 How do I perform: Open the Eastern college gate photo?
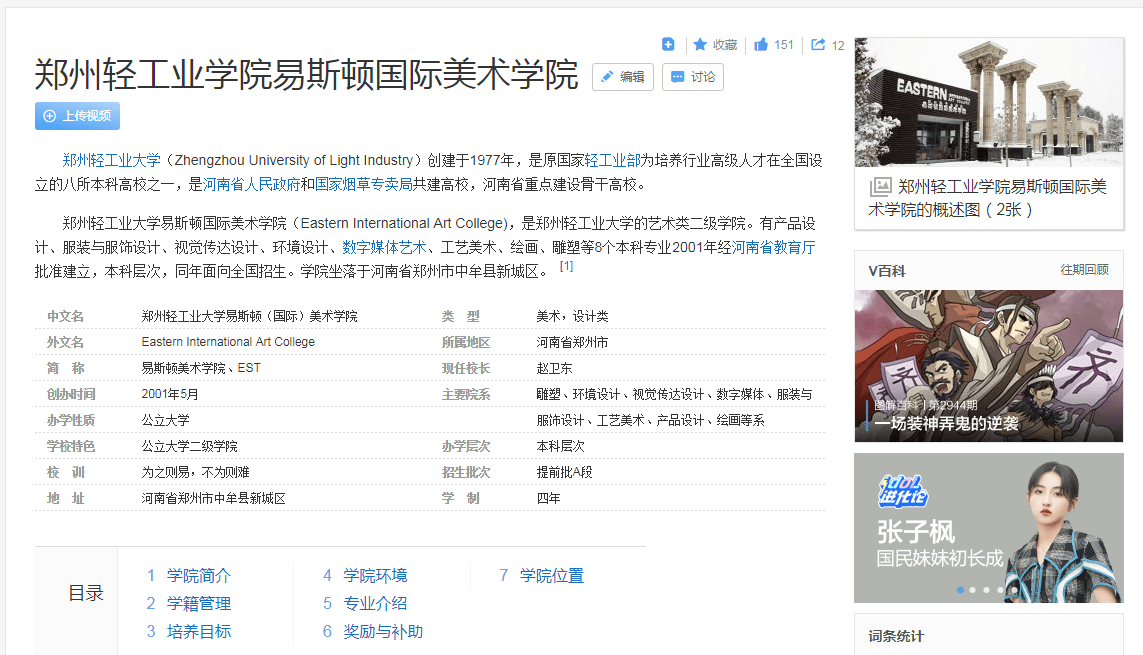[x=988, y=102]
